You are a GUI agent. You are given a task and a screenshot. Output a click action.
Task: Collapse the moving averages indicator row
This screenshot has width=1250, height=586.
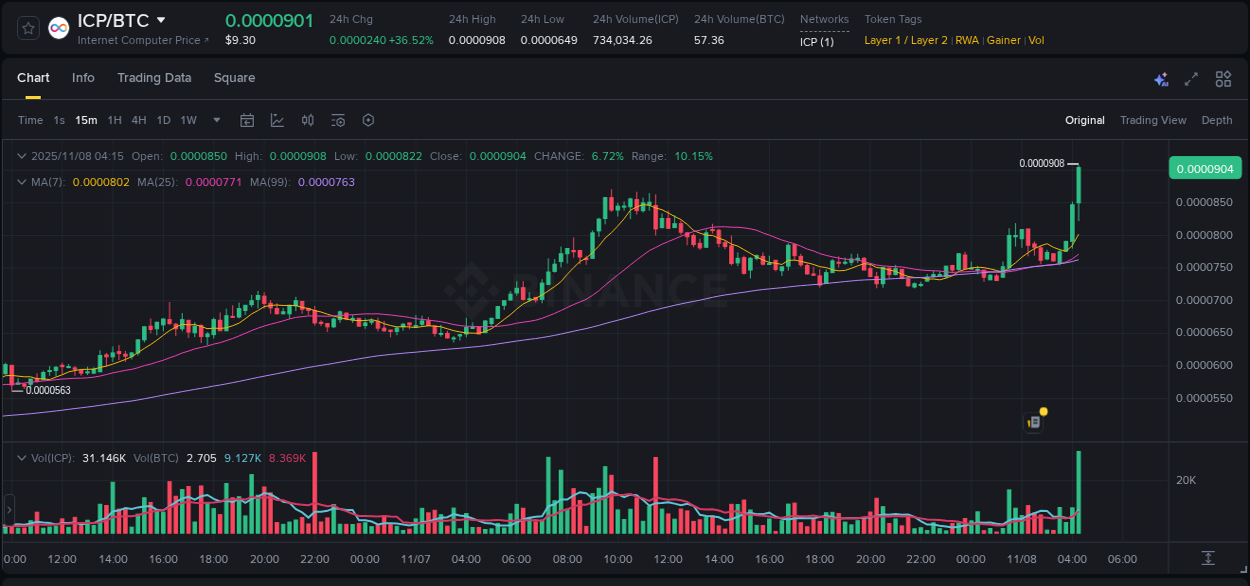pos(20,182)
